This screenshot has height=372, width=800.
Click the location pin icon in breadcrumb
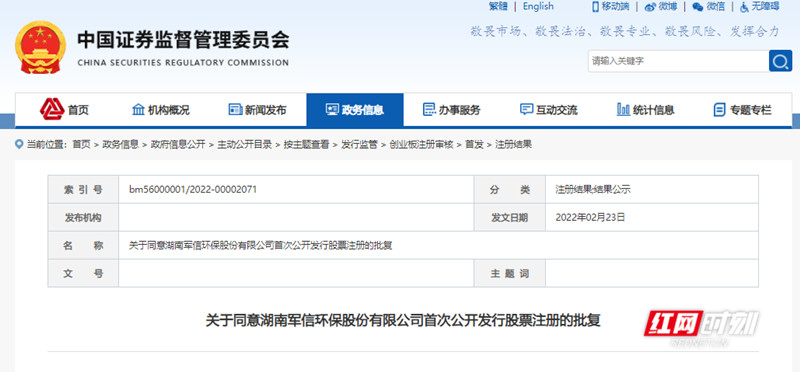(x=19, y=144)
